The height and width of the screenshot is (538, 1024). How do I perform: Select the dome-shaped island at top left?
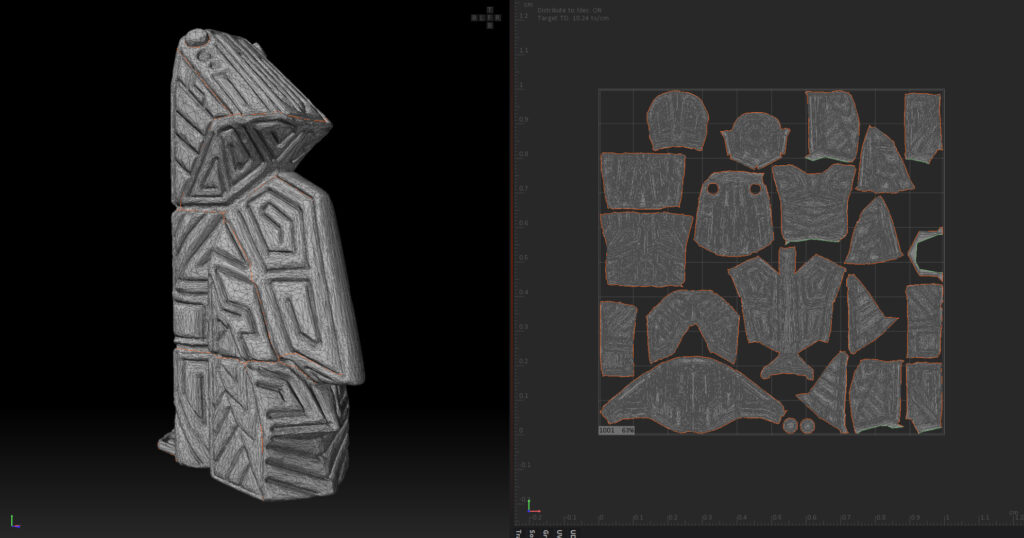pos(677,121)
